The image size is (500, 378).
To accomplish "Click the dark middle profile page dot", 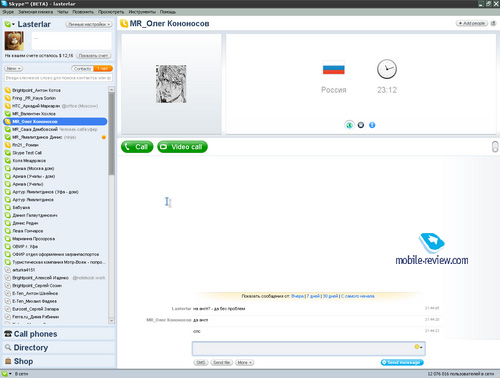I will 361,125.
